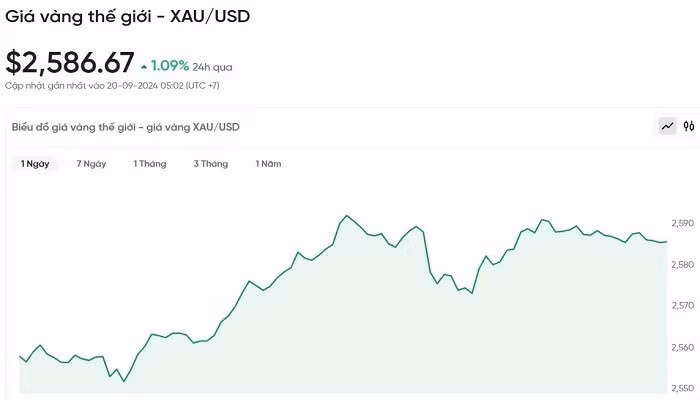Select the 1 Ngày time range
The image size is (700, 400).
click(35, 163)
